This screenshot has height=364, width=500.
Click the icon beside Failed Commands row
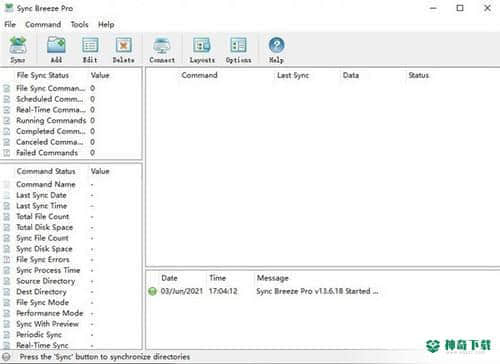coord(7,153)
